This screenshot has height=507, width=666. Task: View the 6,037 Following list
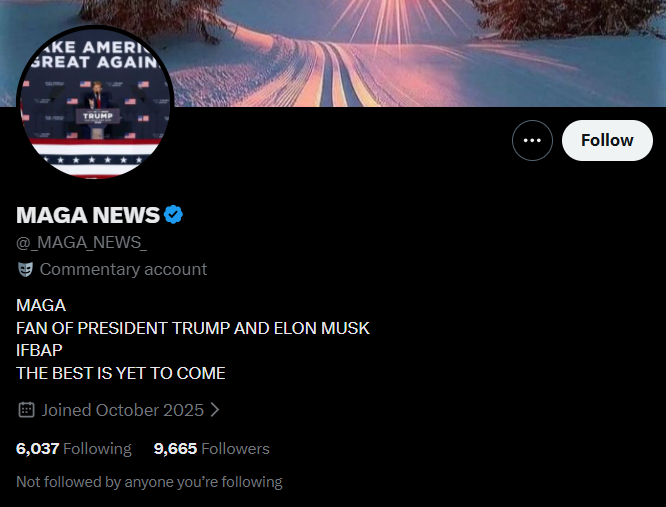click(73, 448)
